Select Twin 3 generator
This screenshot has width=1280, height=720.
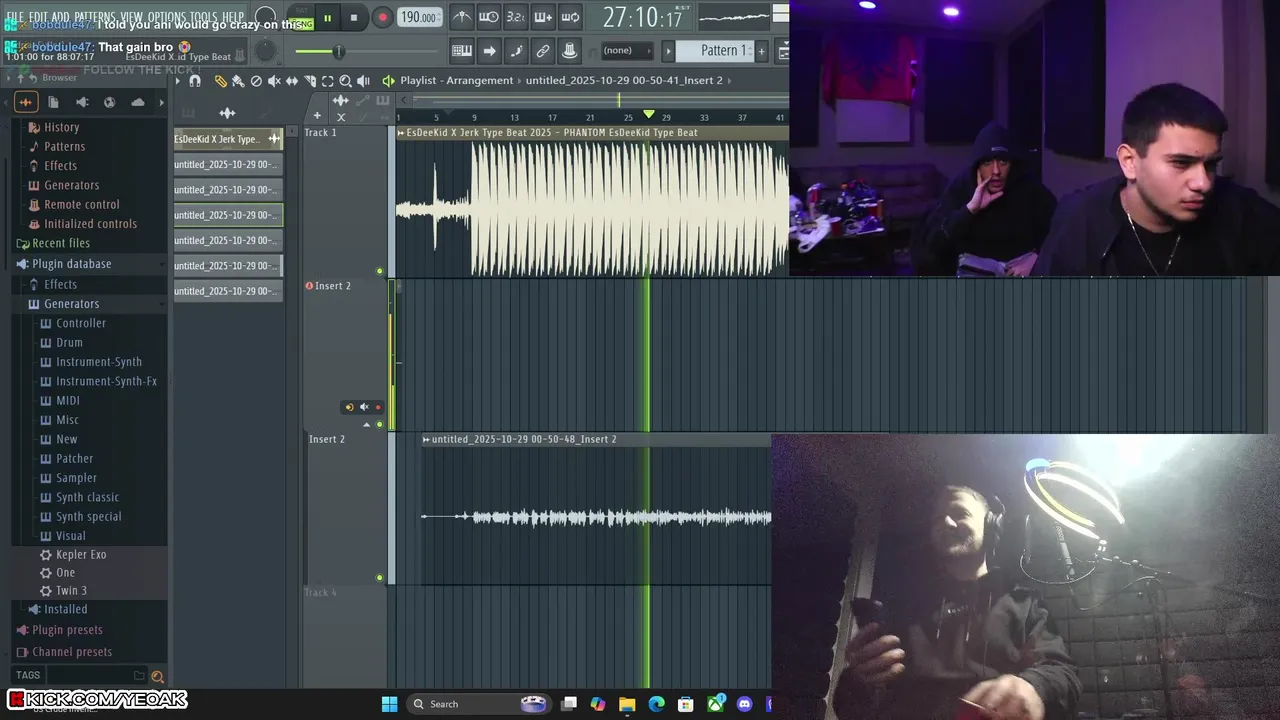click(x=71, y=590)
